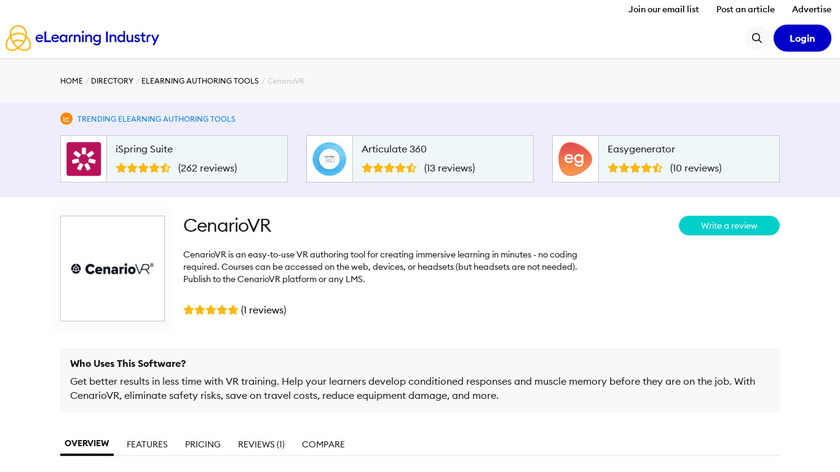
Task: Click the Articulate 360 logo icon
Action: [x=329, y=159]
